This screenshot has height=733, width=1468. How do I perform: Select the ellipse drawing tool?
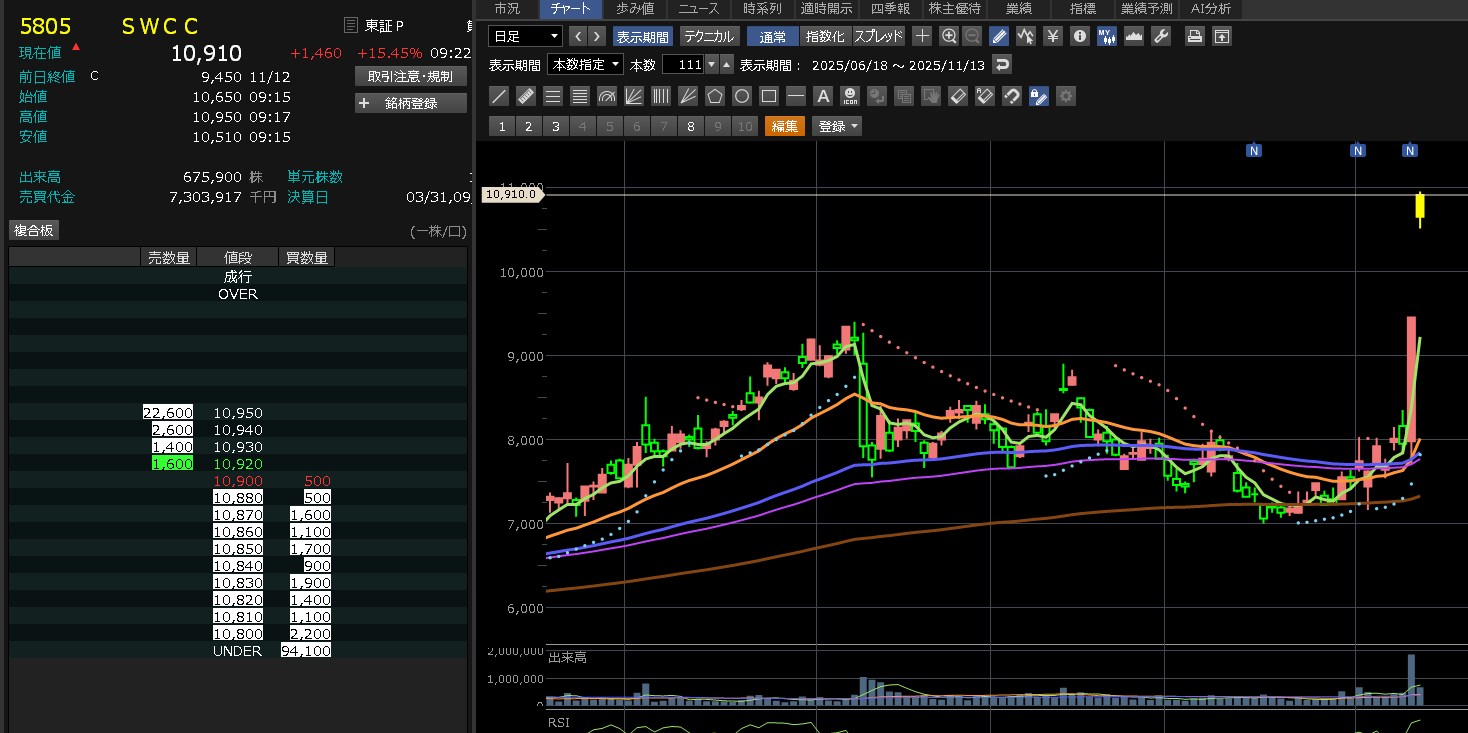point(741,96)
